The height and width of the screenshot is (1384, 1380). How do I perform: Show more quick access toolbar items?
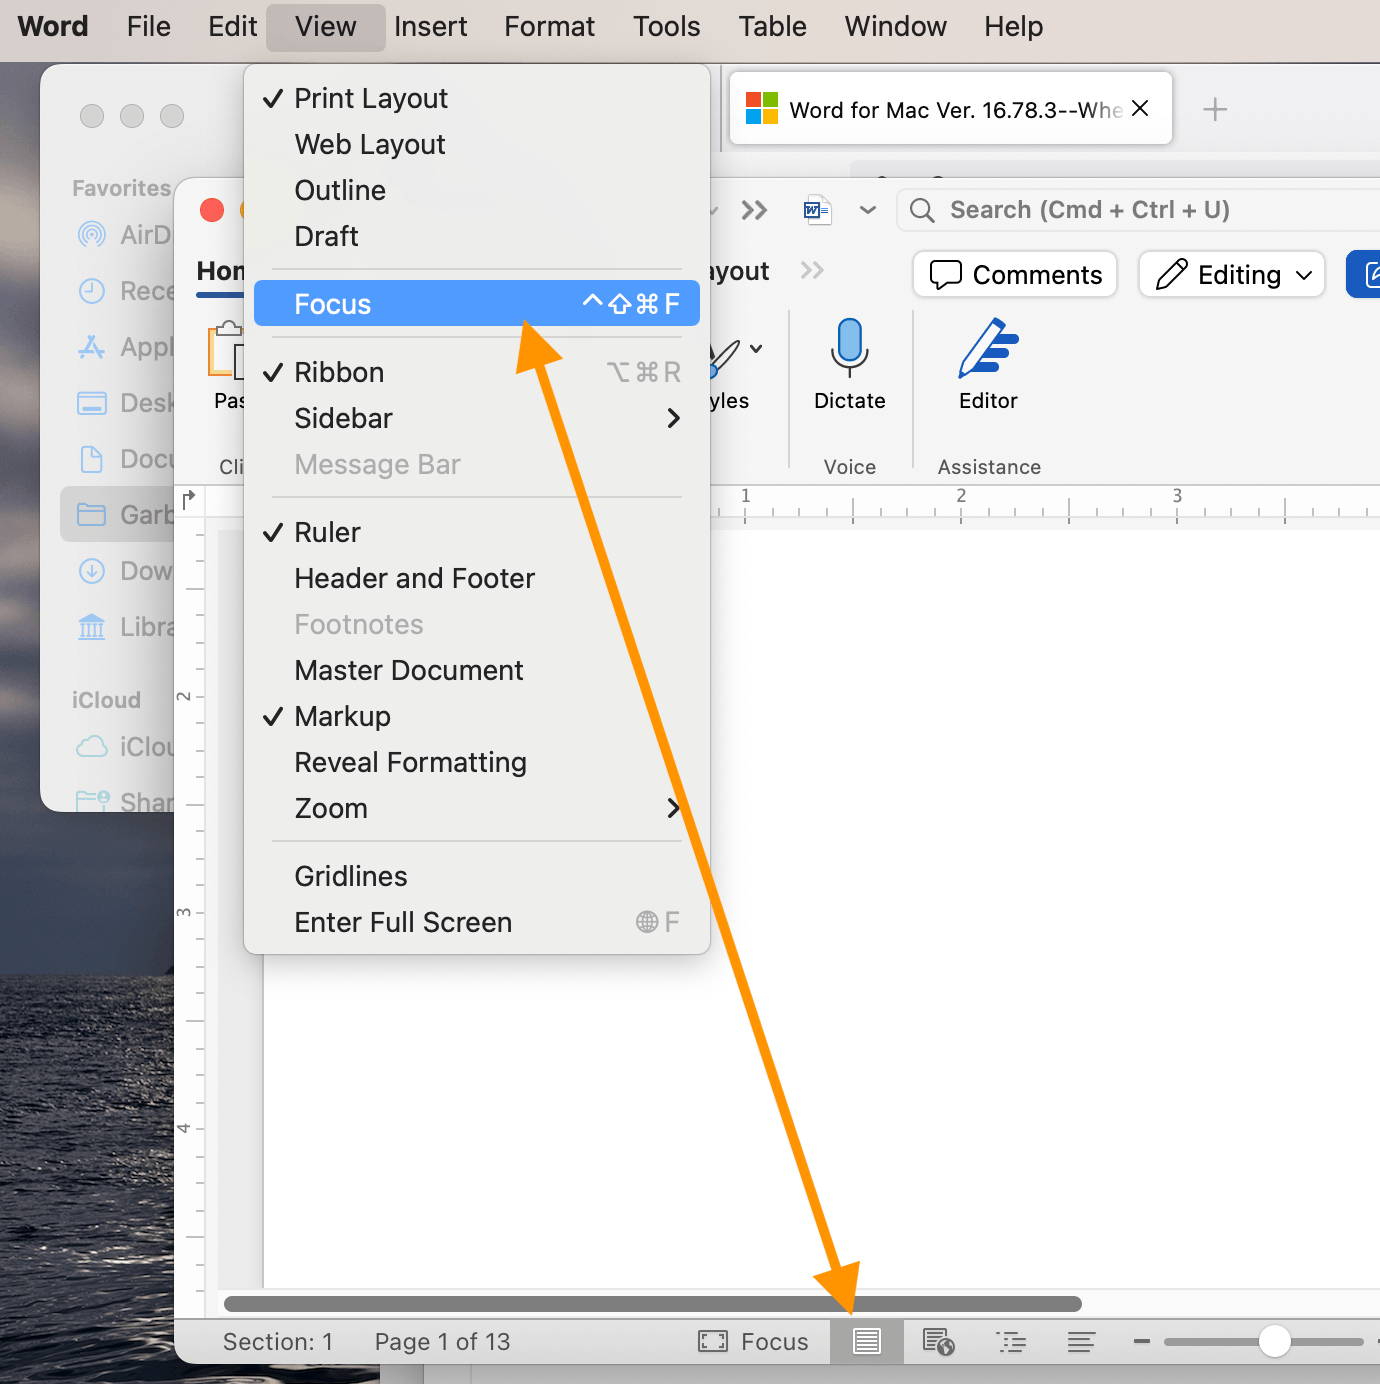pos(754,210)
